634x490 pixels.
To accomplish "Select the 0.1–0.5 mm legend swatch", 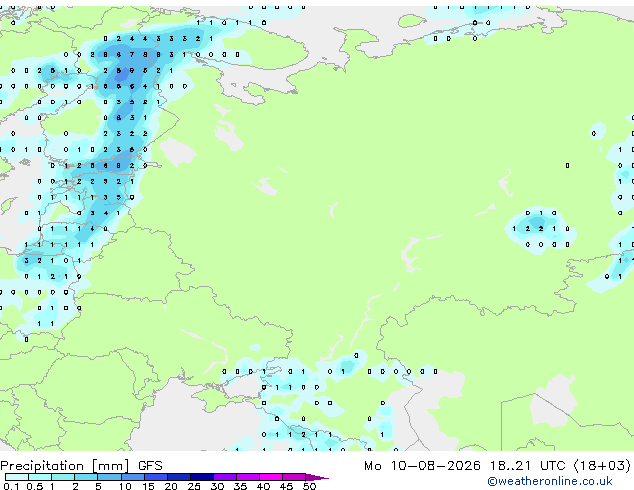I will [x=17, y=477].
